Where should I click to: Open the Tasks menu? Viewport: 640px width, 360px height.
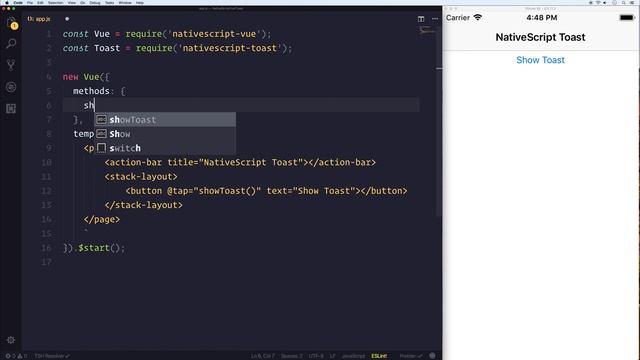109,2
